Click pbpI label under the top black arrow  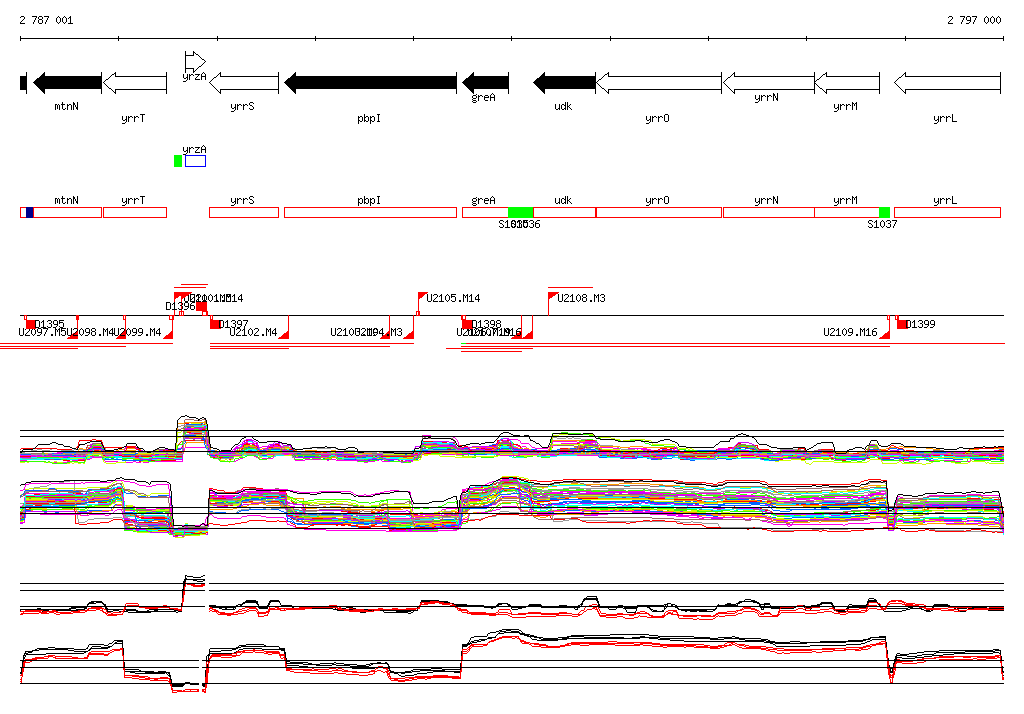click(x=369, y=118)
